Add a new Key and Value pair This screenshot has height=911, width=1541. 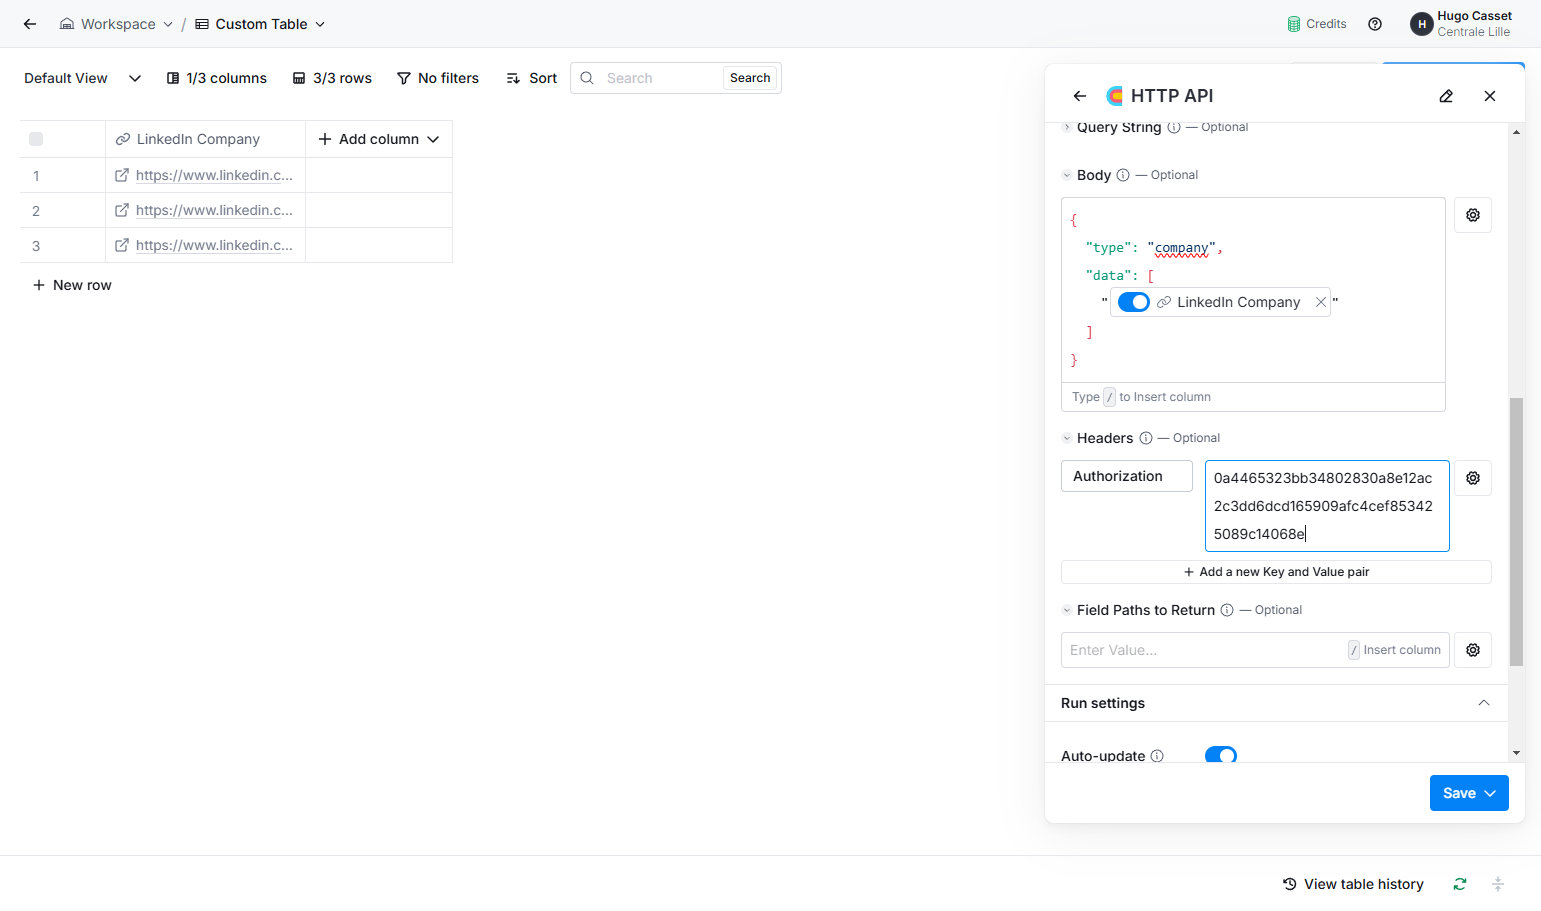[1276, 572]
